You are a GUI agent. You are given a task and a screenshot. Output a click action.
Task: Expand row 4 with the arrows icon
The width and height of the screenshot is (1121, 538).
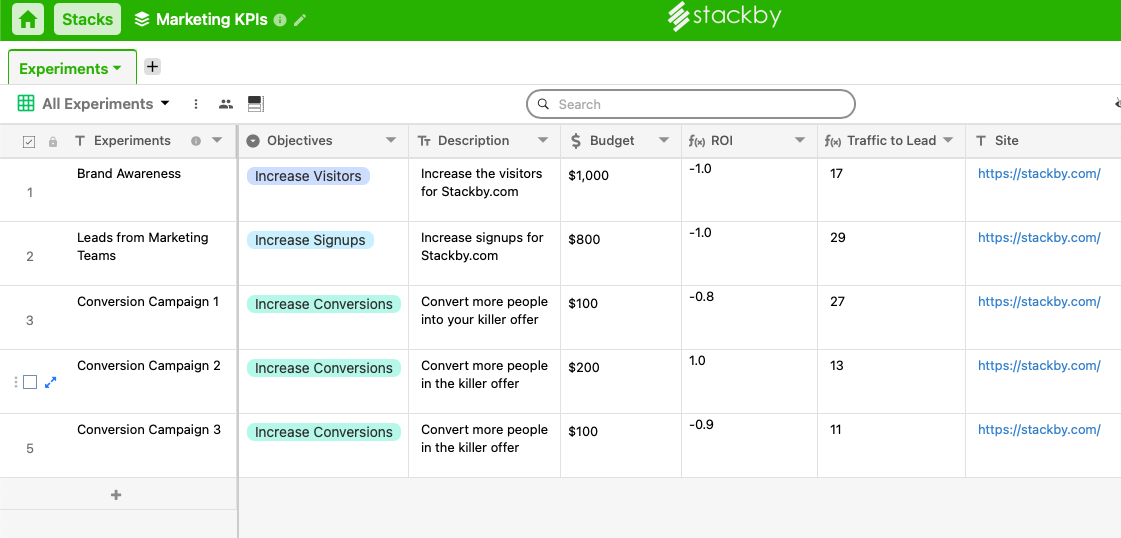(51, 382)
